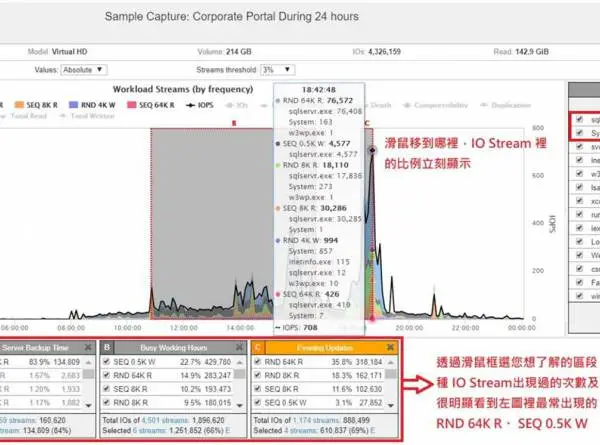Toggle RND 4K W legend series
This screenshot has height=445, width=600.
(x=92, y=105)
